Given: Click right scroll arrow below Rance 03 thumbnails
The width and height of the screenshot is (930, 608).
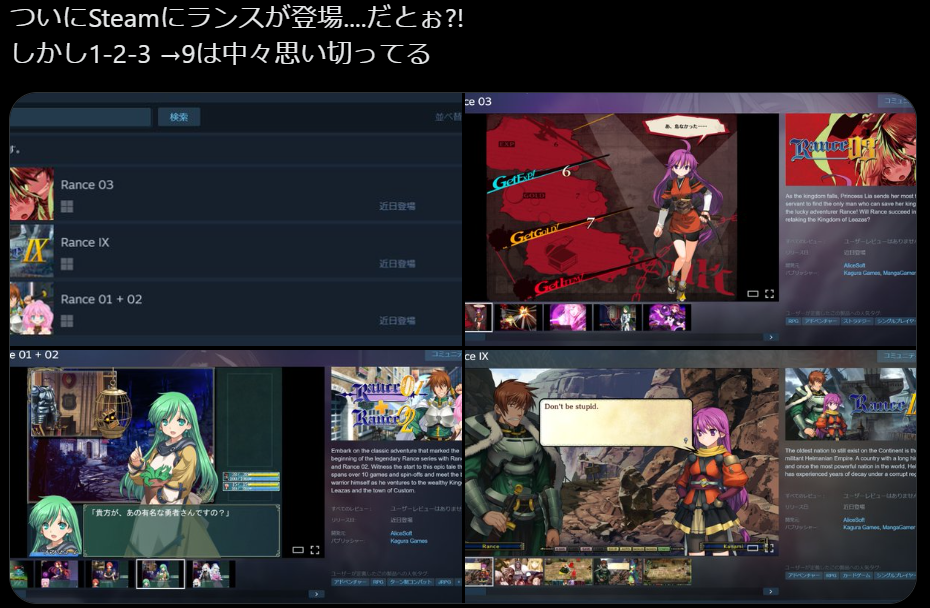Looking at the screenshot, I should [769, 338].
